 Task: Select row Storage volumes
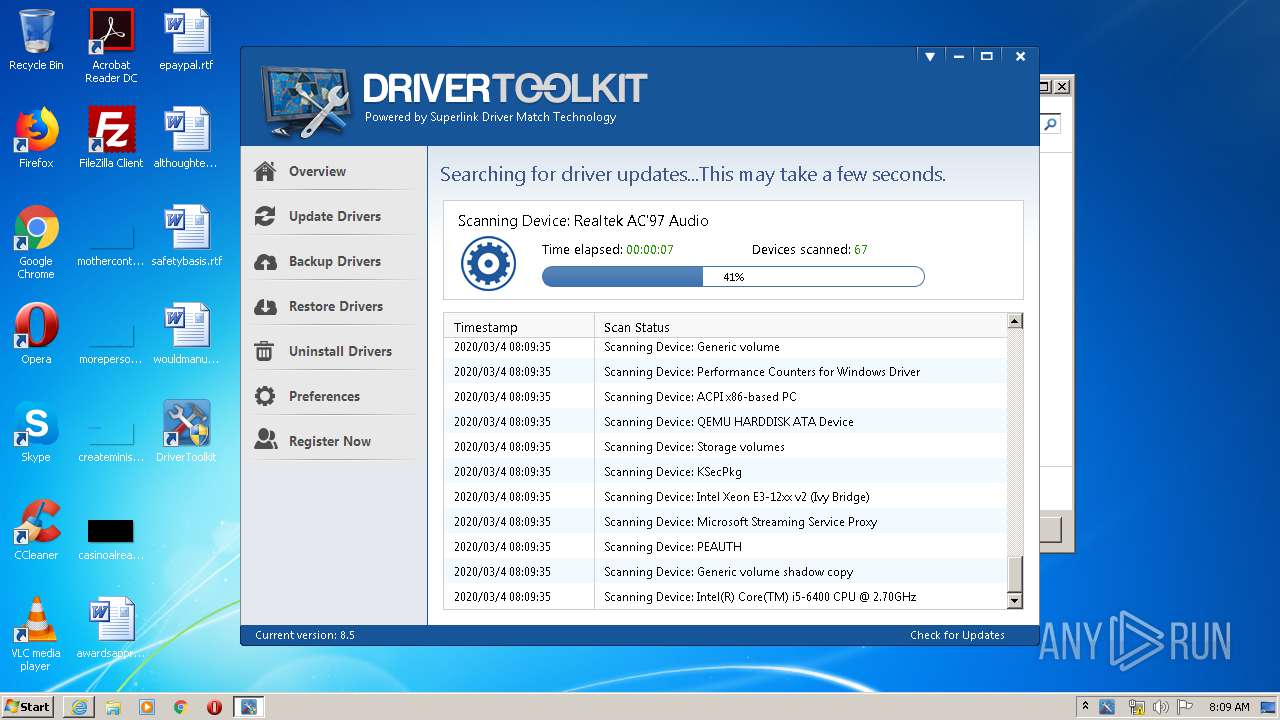coord(726,447)
